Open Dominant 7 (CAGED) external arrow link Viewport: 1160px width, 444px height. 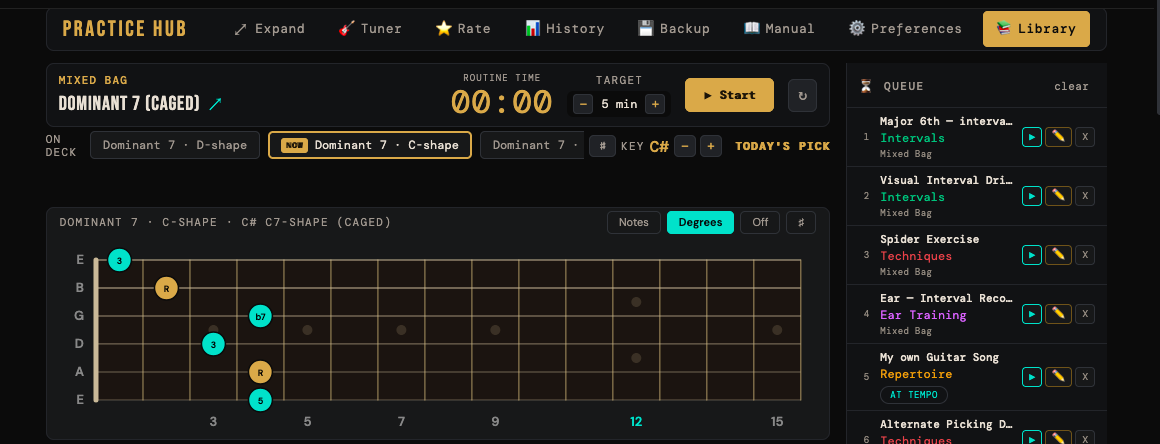tap(215, 104)
